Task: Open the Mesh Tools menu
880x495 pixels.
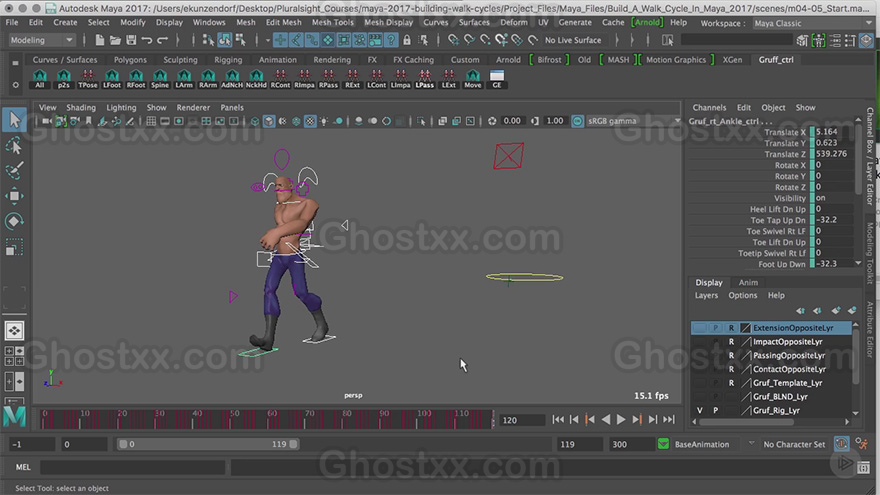Action: tap(332, 22)
